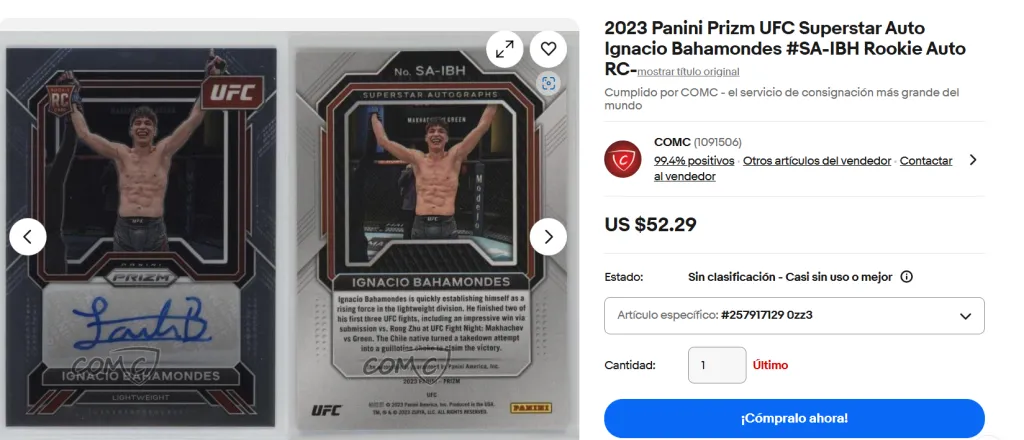
Task: Expand the card image to fullscreen
Action: click(504, 49)
